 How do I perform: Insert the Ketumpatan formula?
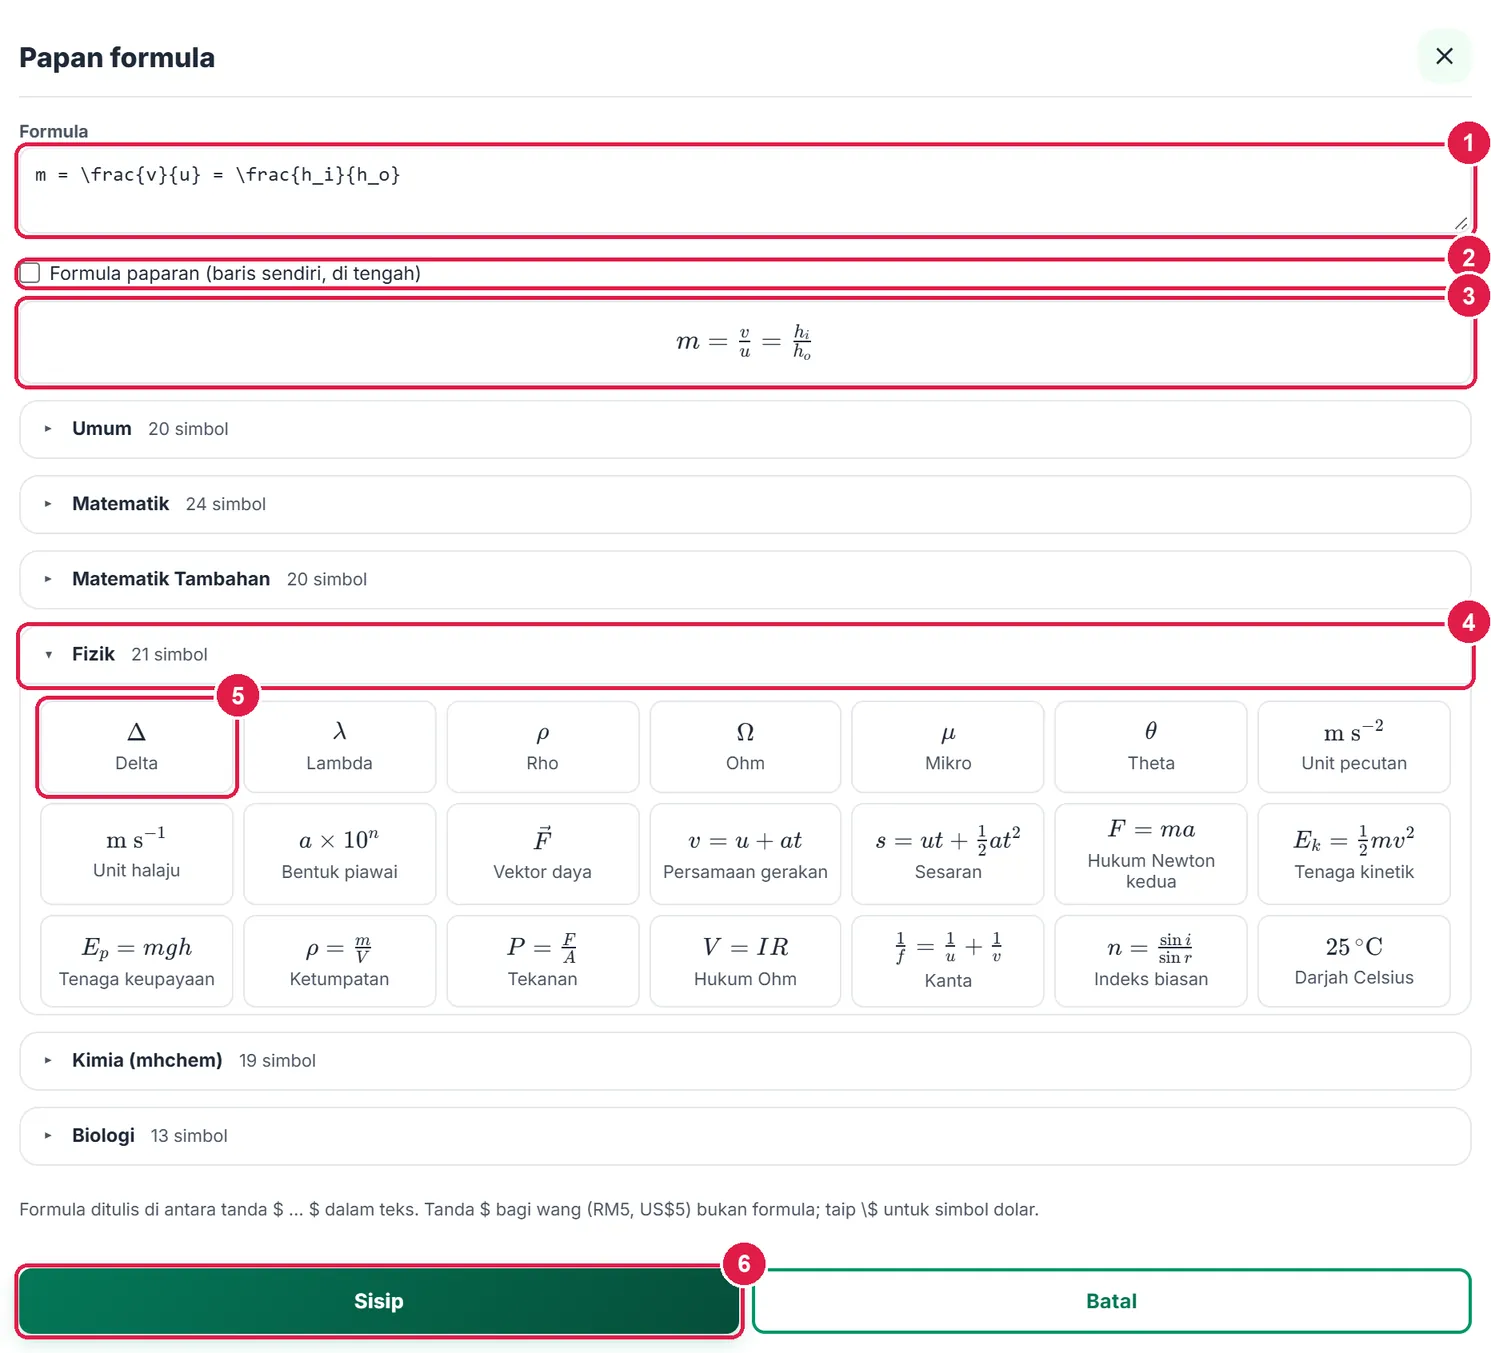pos(339,961)
